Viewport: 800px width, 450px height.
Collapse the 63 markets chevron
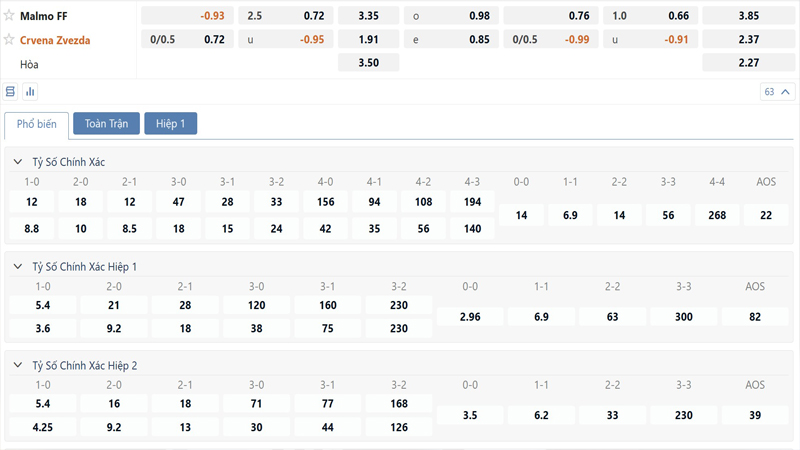pos(785,92)
